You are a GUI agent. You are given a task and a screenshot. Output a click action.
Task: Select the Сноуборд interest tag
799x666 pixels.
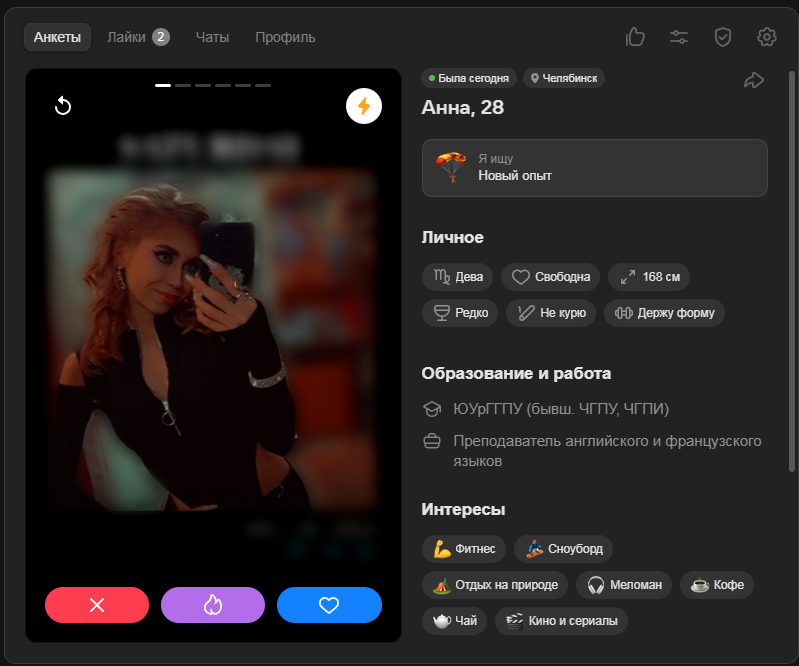pyautogui.click(x=564, y=549)
